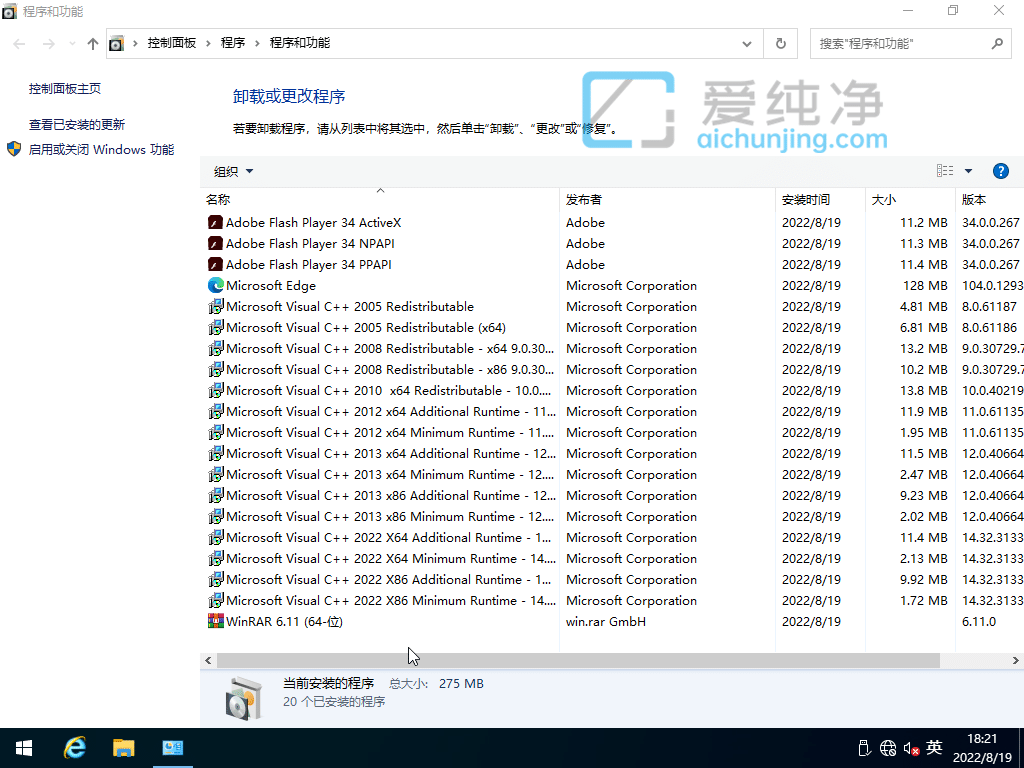Refresh the Programs and Features list
1024x768 pixels.
pos(780,44)
